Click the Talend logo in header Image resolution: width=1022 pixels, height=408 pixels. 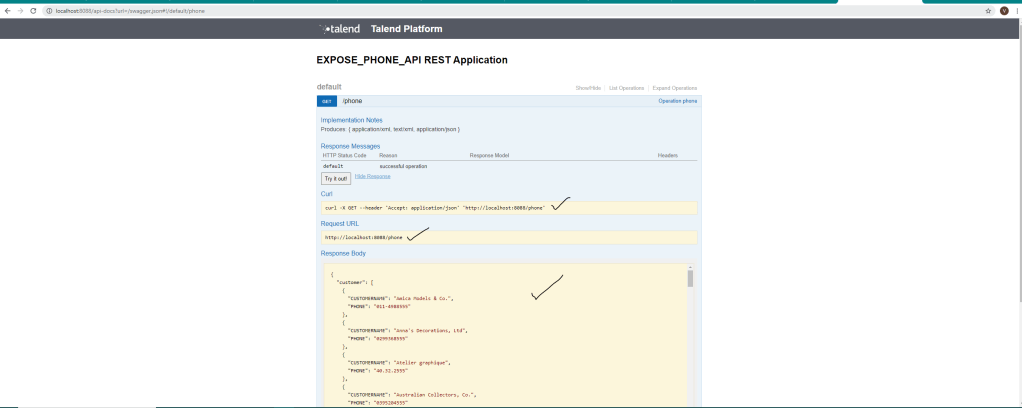tap(340, 29)
